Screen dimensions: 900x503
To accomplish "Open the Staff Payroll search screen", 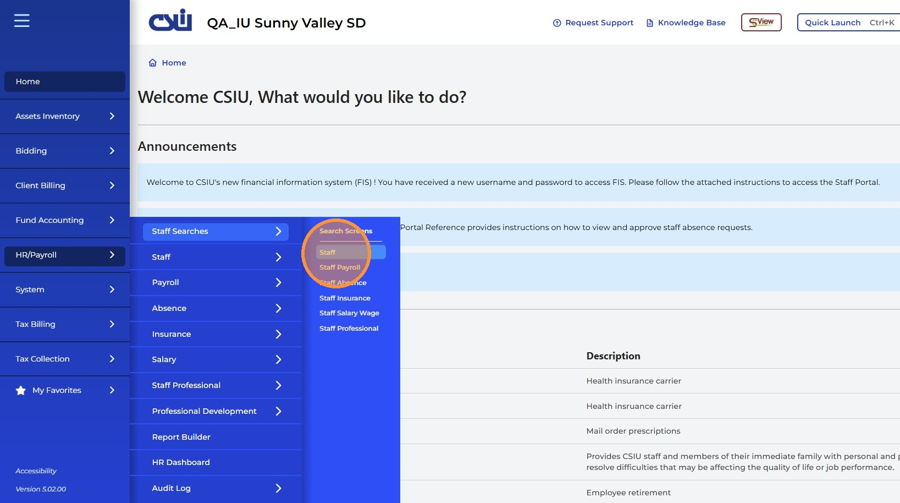I will (340, 268).
